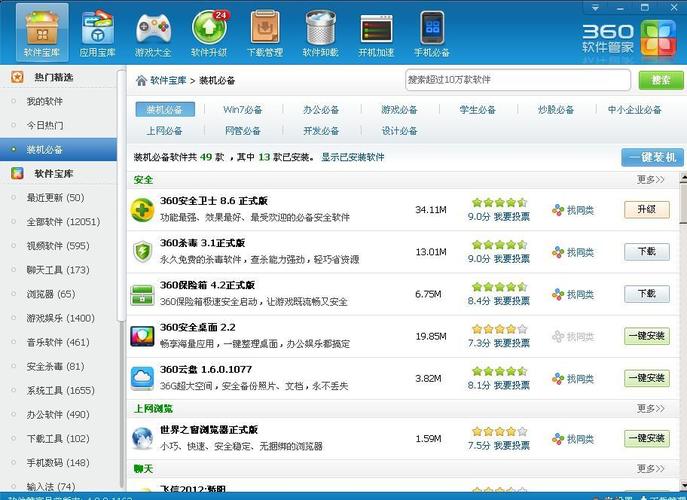The height and width of the screenshot is (500, 687).
Task: Click 我要投票 for 360安全卫士
Action: point(512,216)
